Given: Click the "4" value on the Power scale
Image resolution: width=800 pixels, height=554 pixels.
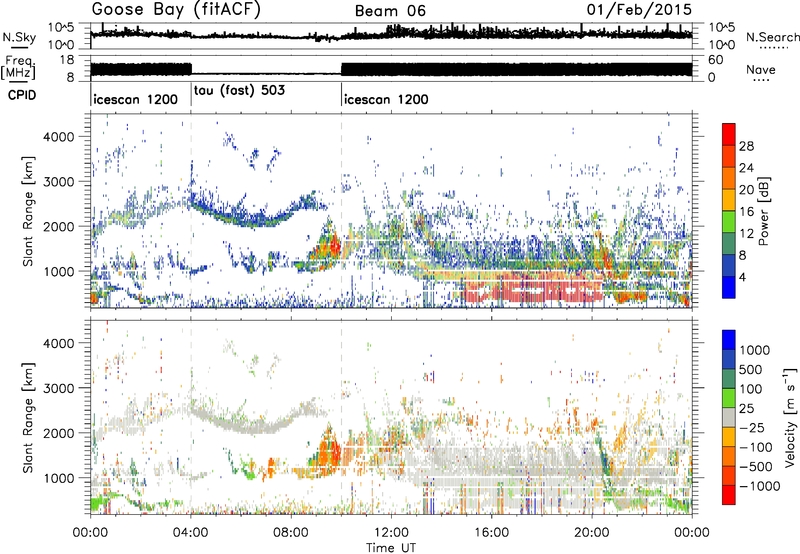Looking at the screenshot, I should (742, 278).
